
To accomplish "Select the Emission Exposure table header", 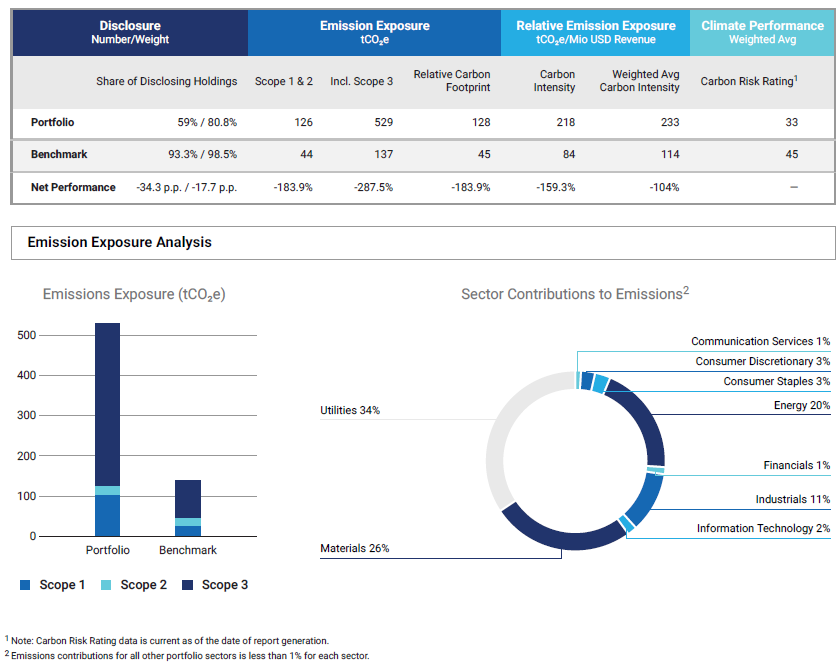I will pyautogui.click(x=374, y=32).
